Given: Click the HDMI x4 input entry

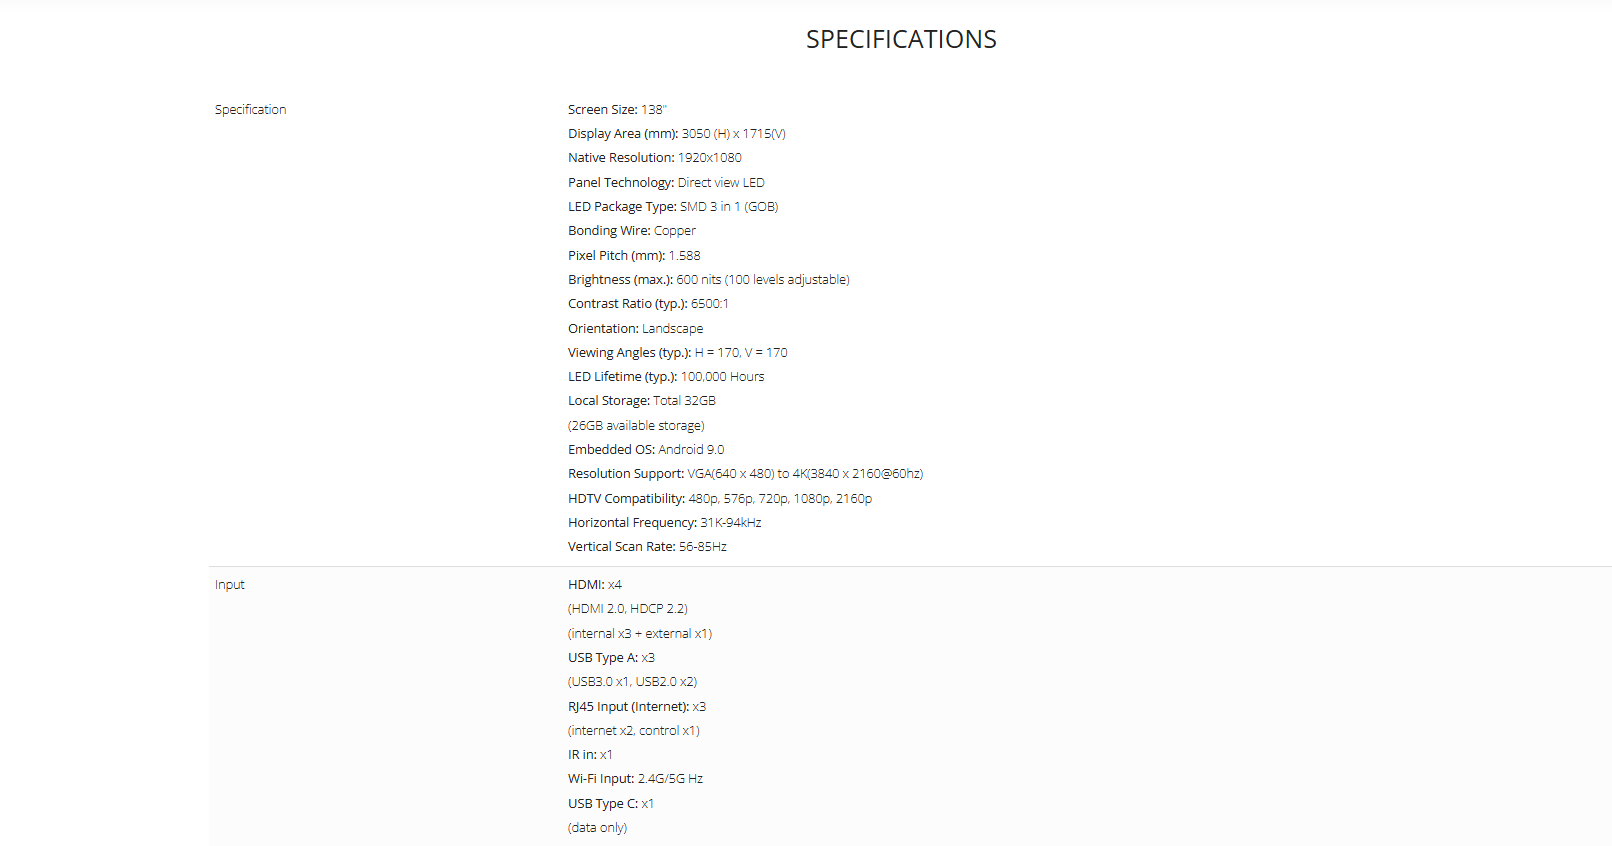Looking at the screenshot, I should [594, 585].
